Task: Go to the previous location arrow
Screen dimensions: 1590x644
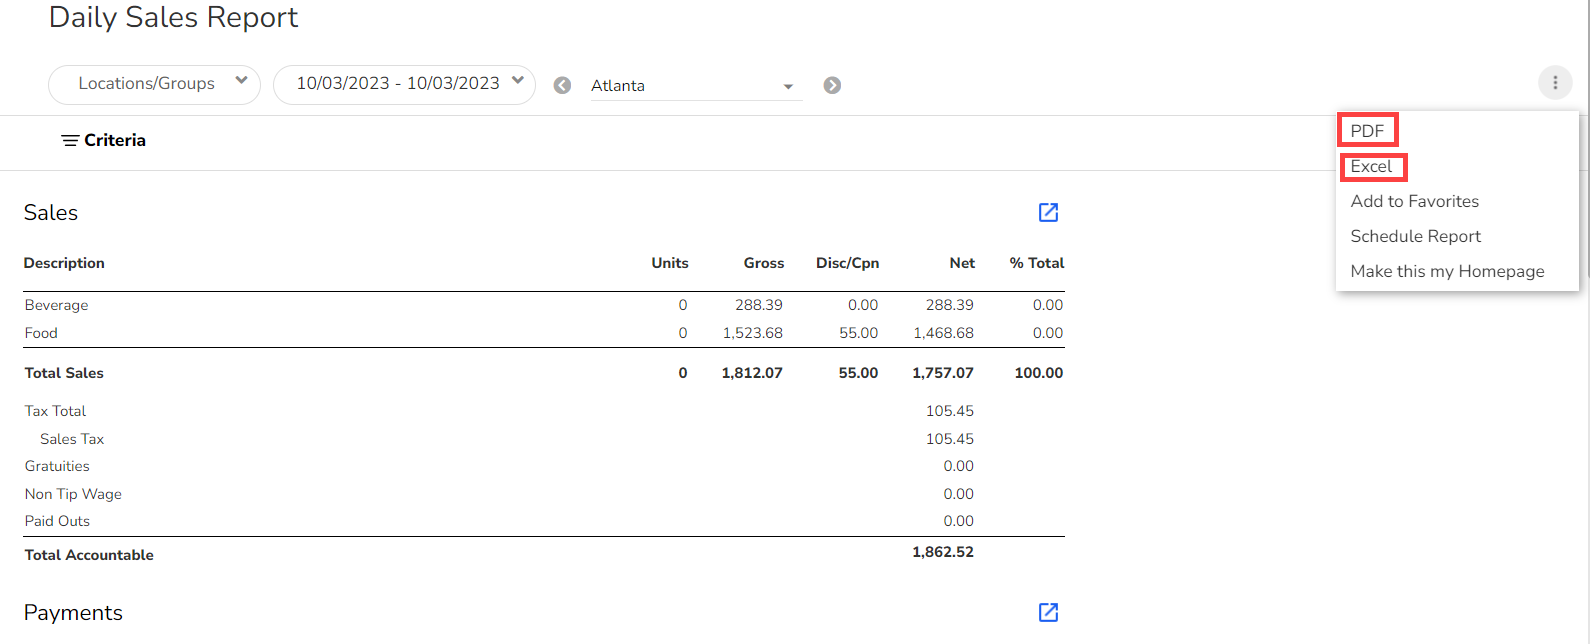Action: pos(562,86)
